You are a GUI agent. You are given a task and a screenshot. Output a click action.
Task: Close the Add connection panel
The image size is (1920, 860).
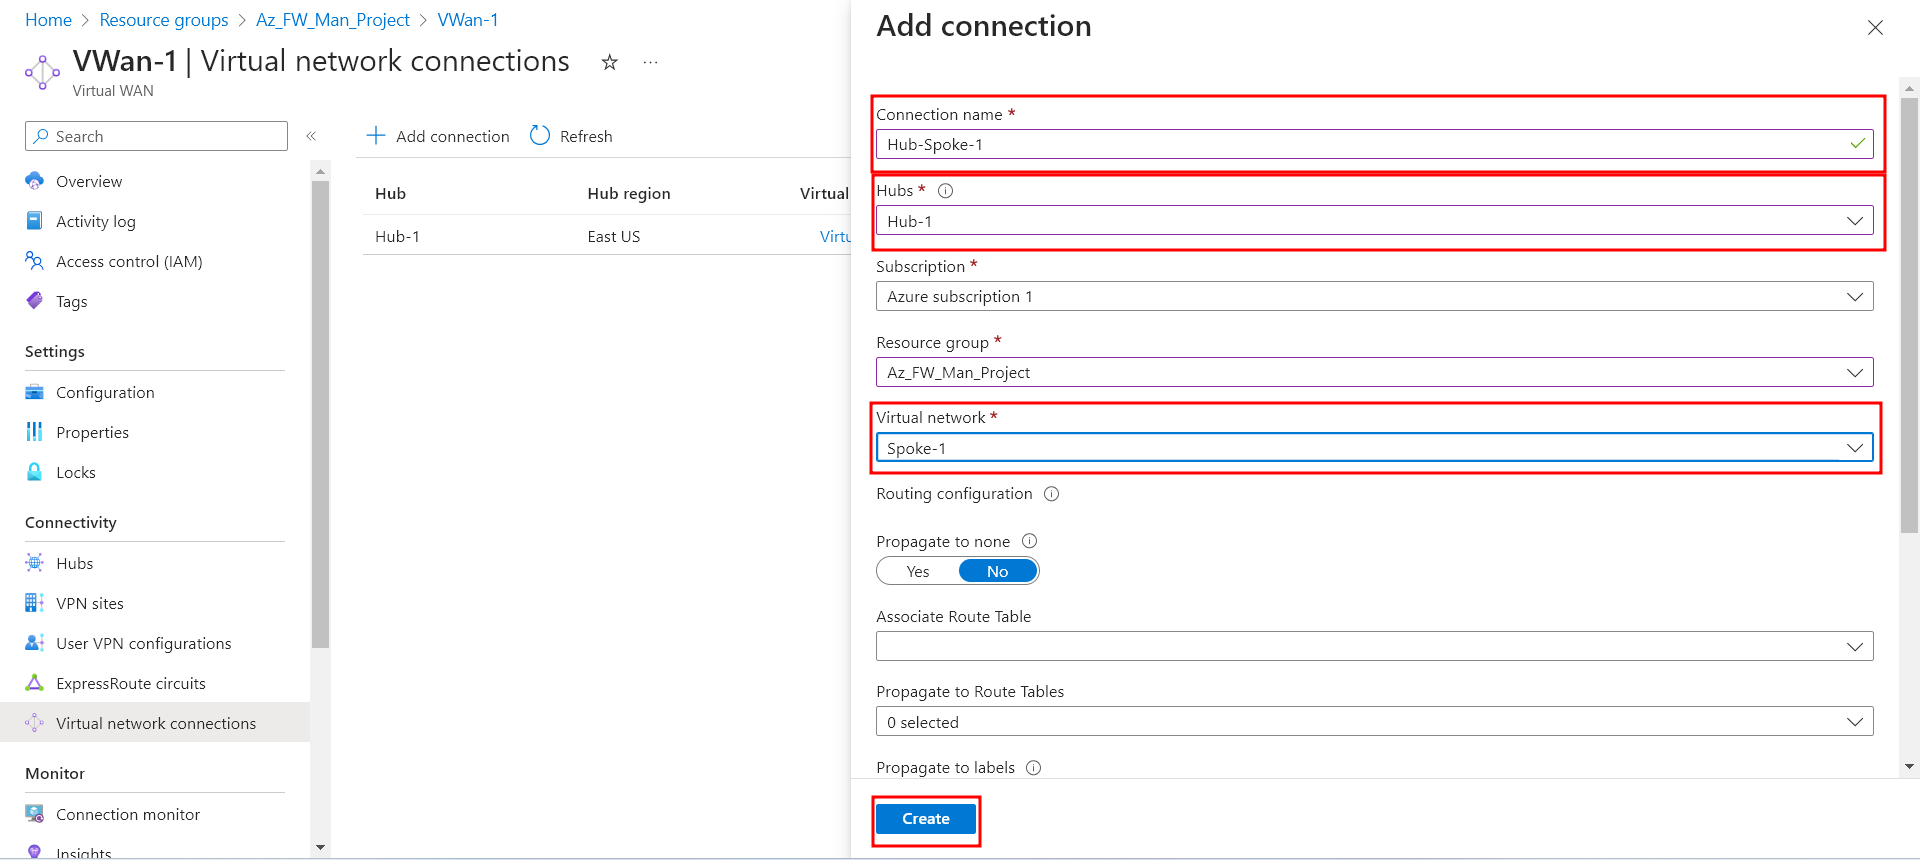1875,28
